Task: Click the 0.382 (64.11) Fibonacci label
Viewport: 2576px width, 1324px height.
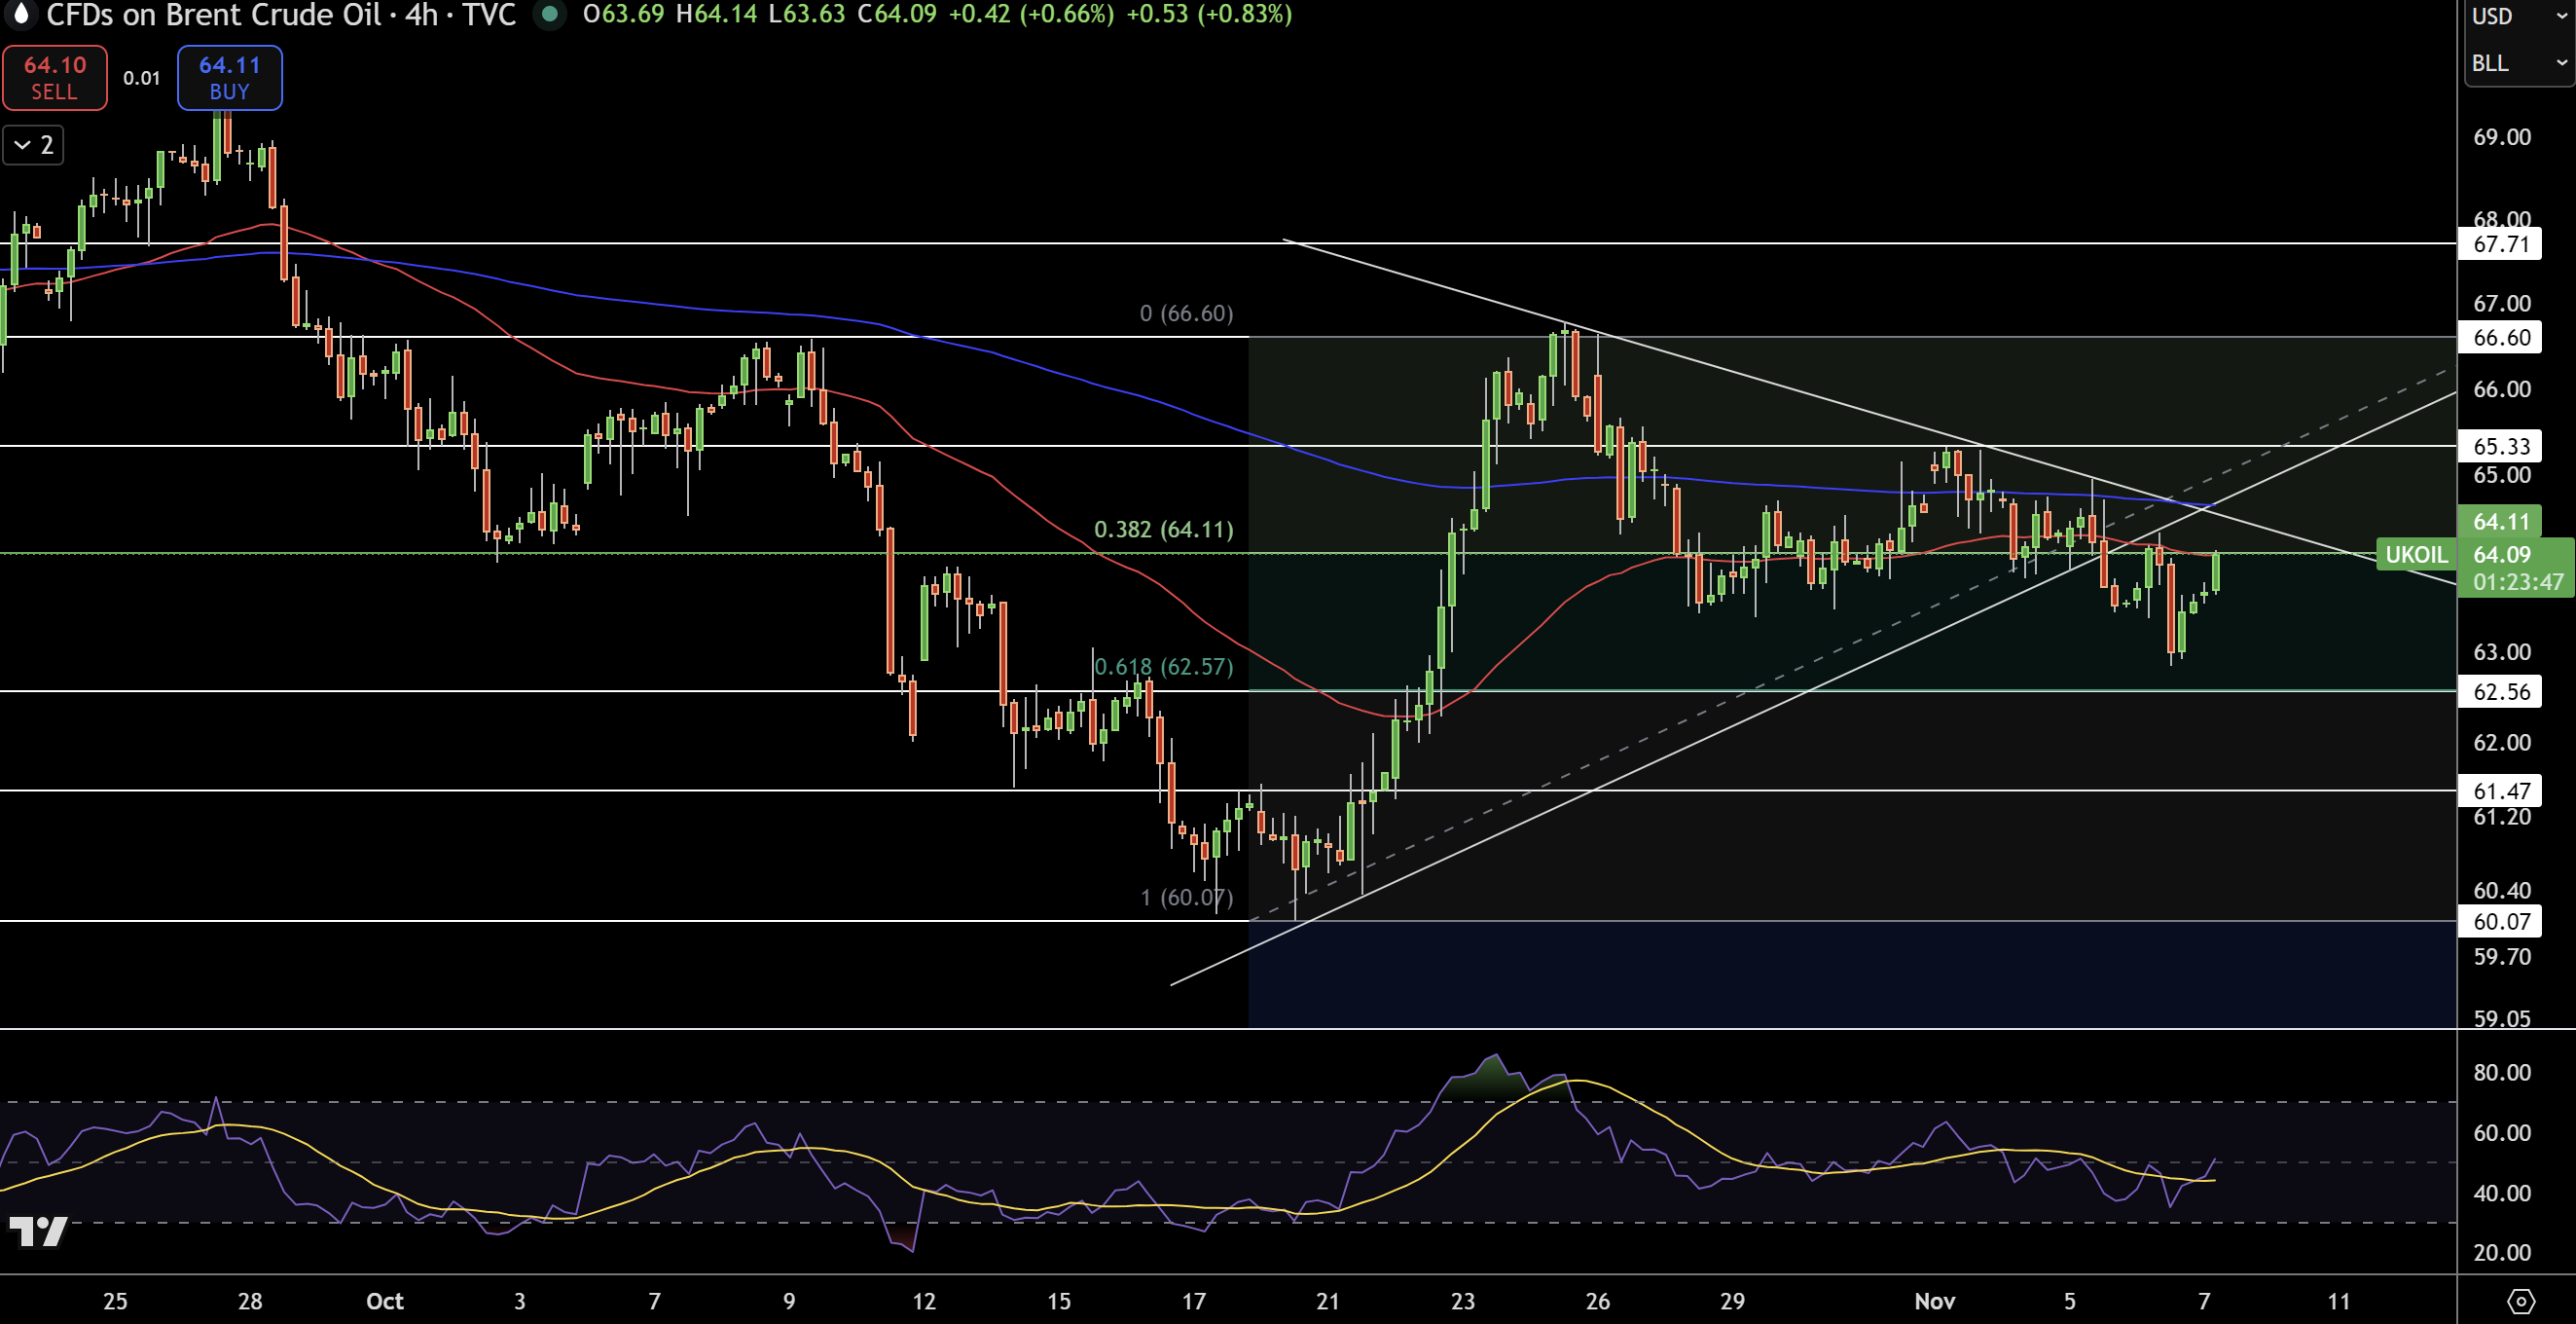Action: (x=1163, y=529)
